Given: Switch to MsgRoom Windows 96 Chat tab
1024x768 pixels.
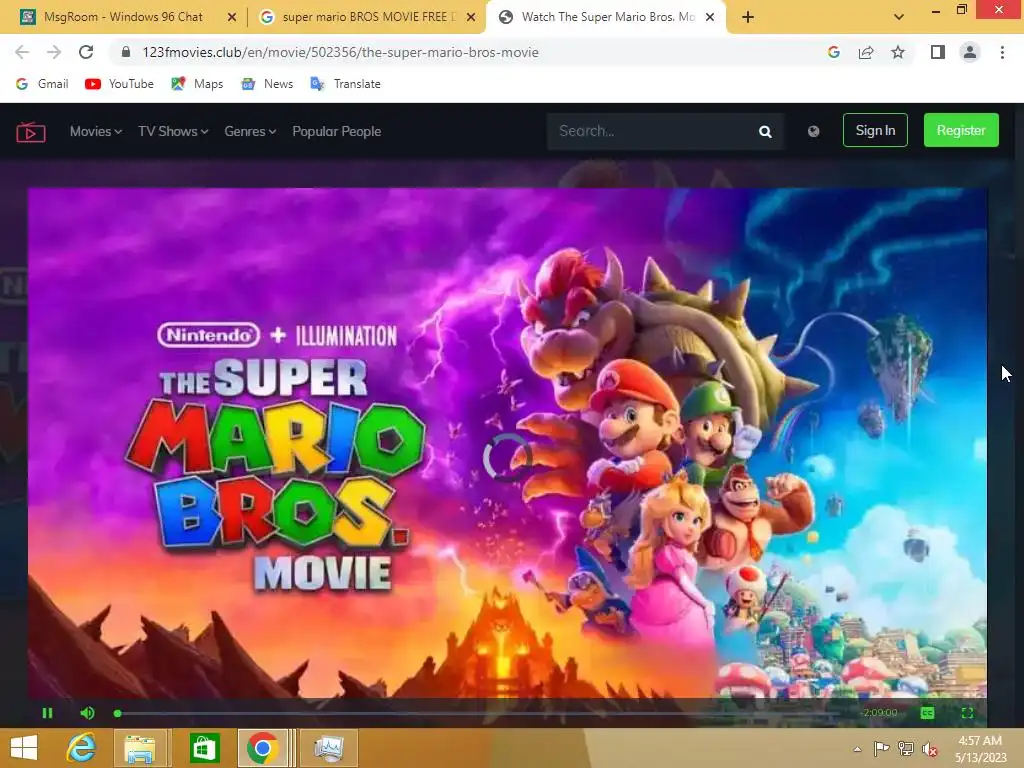Looking at the screenshot, I should coord(123,17).
